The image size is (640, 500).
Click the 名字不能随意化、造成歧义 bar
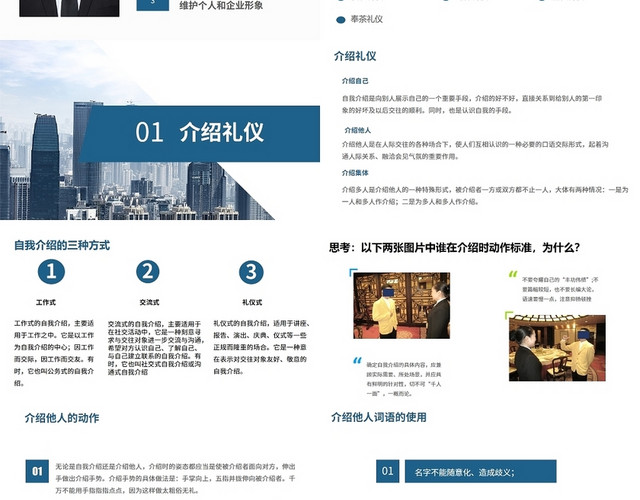480,471
